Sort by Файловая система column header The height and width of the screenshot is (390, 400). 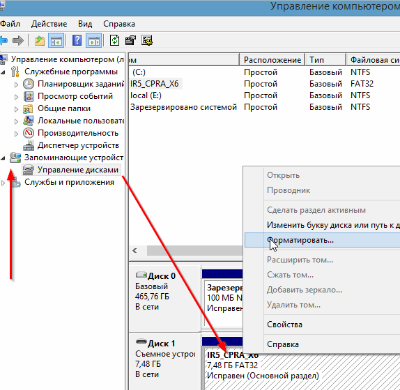[x=373, y=60]
